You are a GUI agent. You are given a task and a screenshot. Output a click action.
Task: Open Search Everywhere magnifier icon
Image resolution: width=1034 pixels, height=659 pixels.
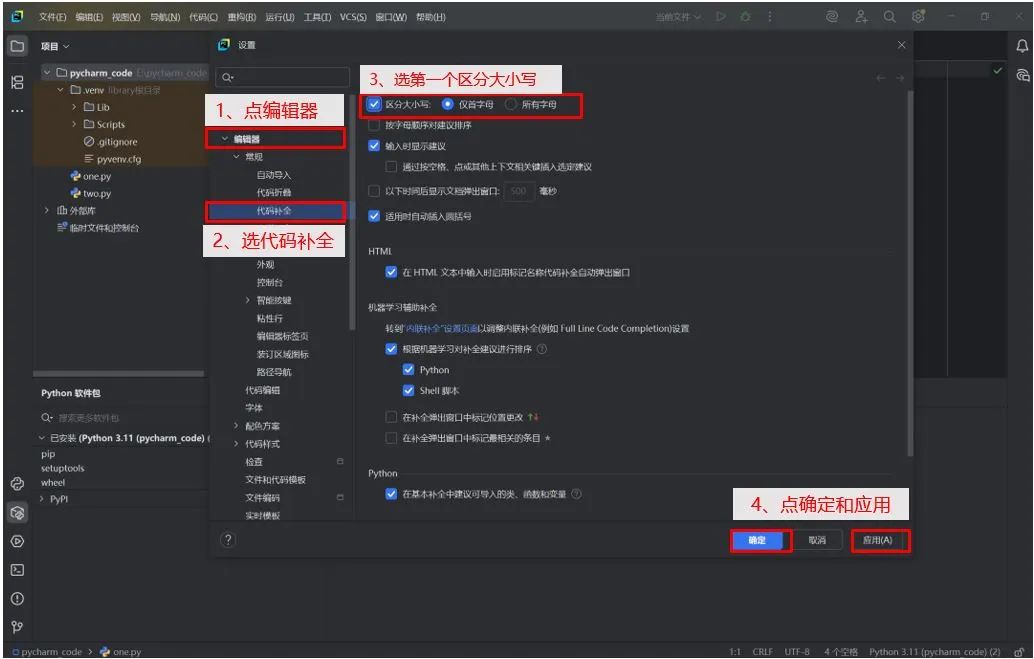[x=890, y=17]
